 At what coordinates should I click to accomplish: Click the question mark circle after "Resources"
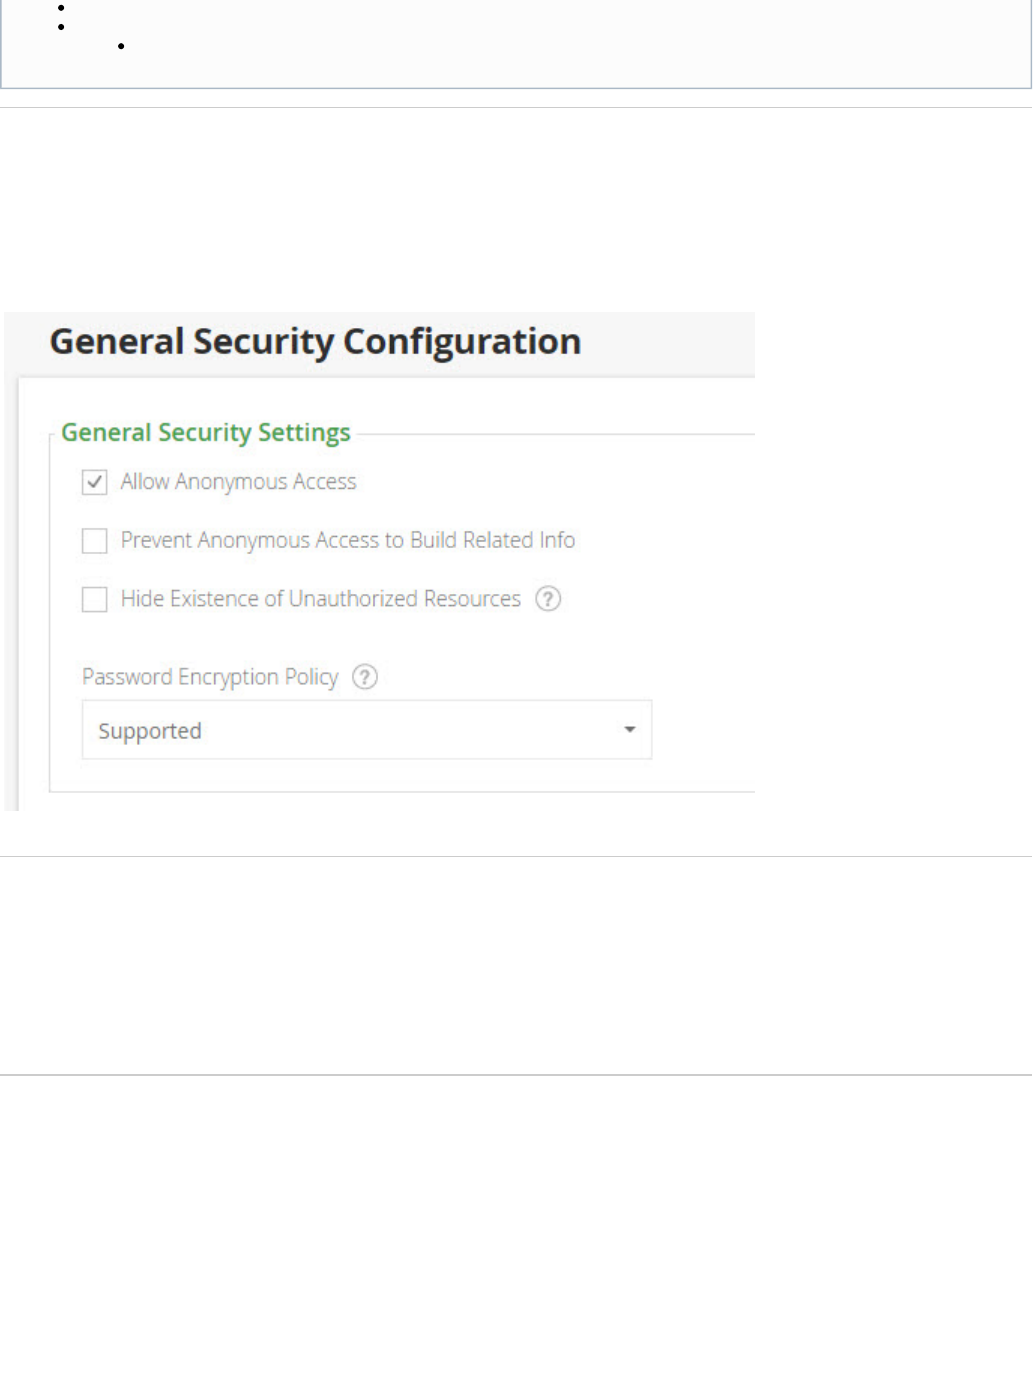pos(548,599)
